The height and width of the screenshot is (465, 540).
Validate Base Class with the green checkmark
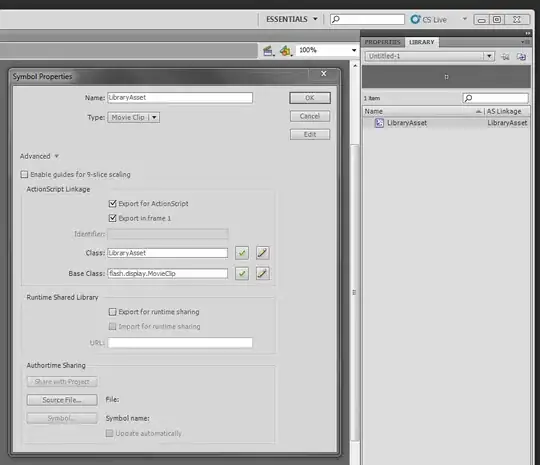point(242,274)
